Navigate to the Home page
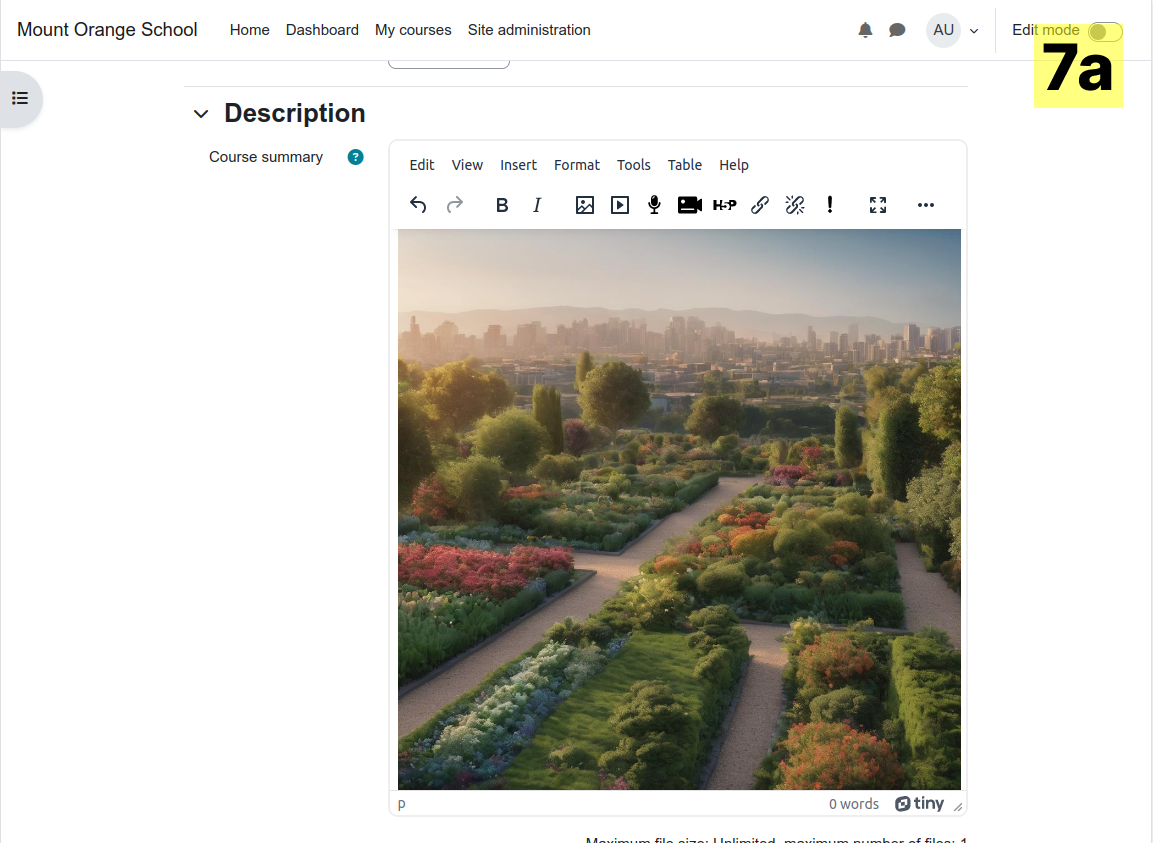 click(249, 30)
